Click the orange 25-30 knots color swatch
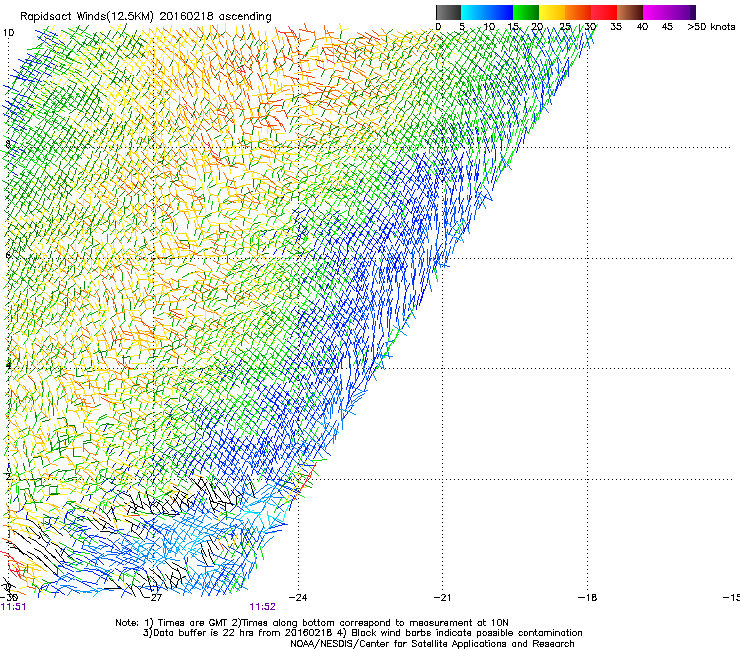740x650 pixels. (x=578, y=12)
